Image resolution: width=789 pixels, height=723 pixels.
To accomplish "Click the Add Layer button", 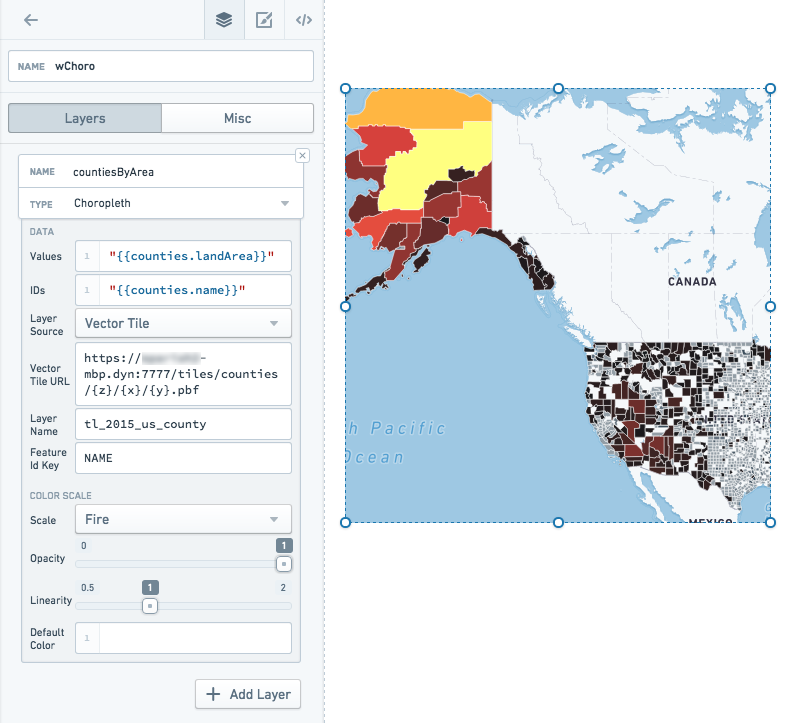I will coord(248,694).
